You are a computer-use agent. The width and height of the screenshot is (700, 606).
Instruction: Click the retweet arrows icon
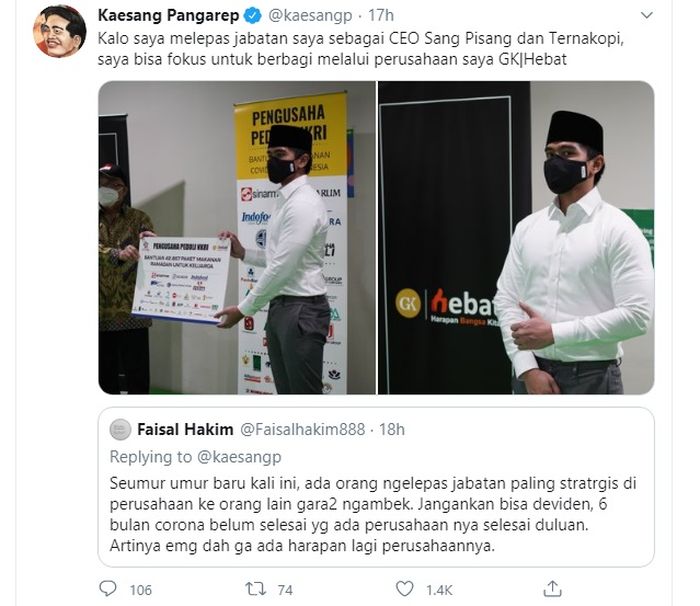click(x=256, y=589)
